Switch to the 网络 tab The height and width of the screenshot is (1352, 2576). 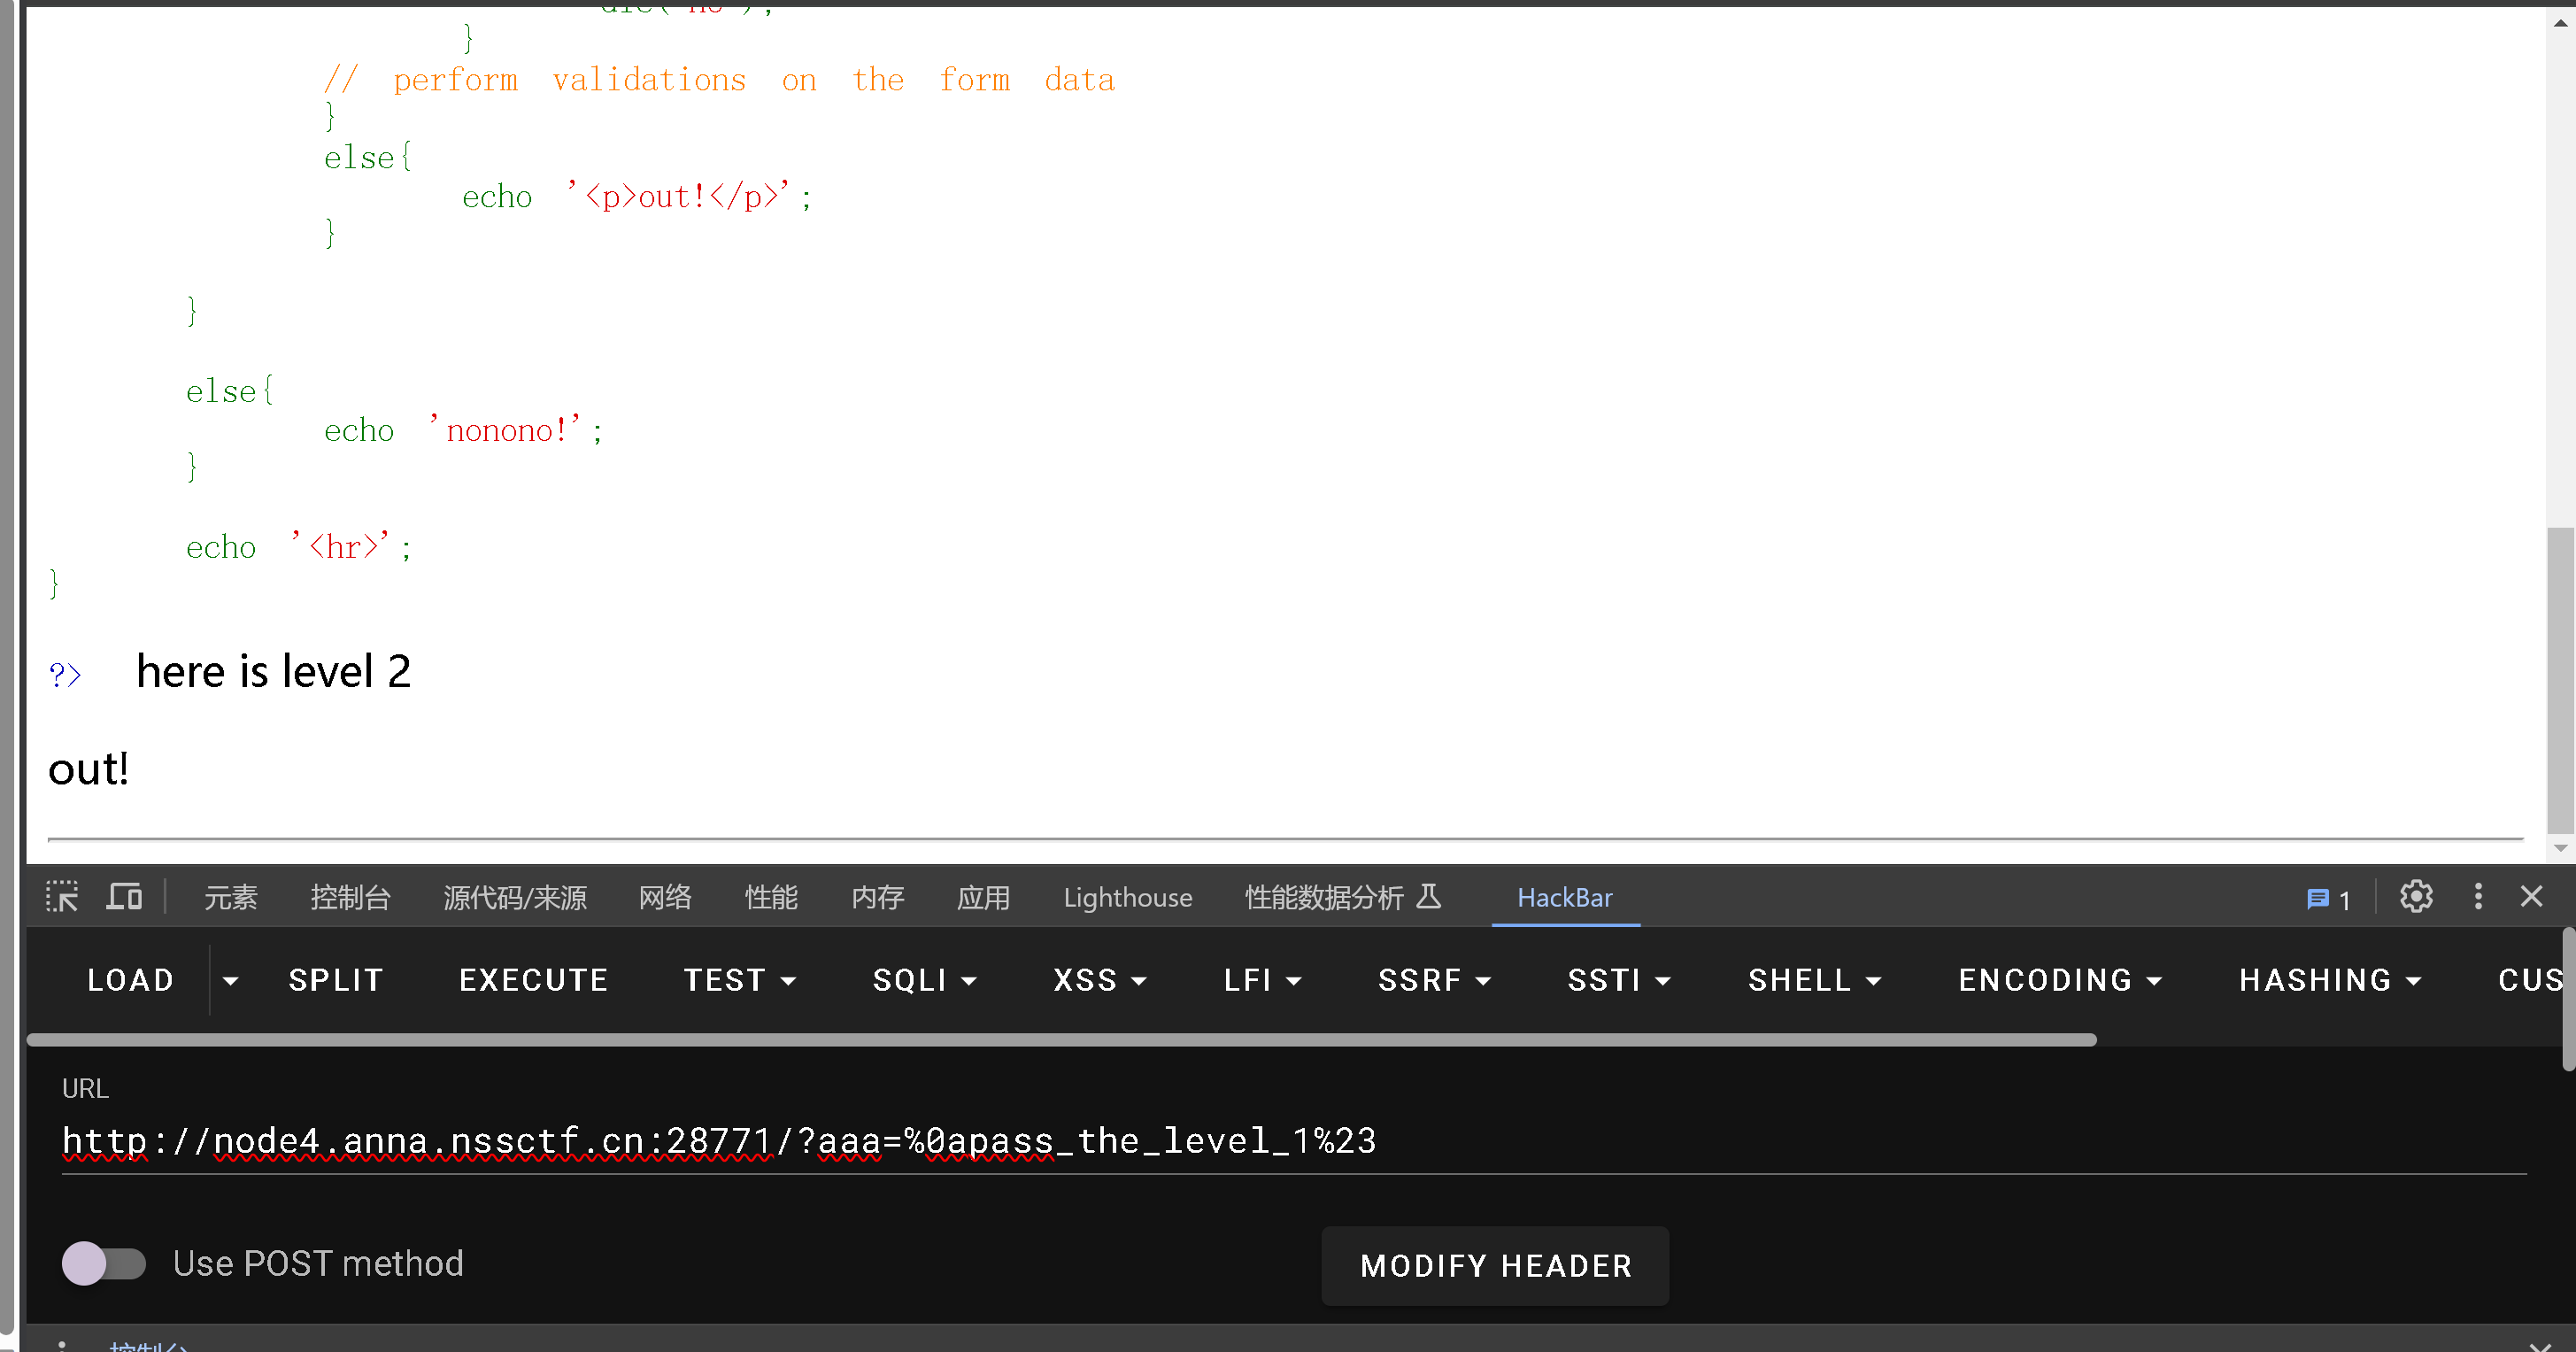coord(665,898)
